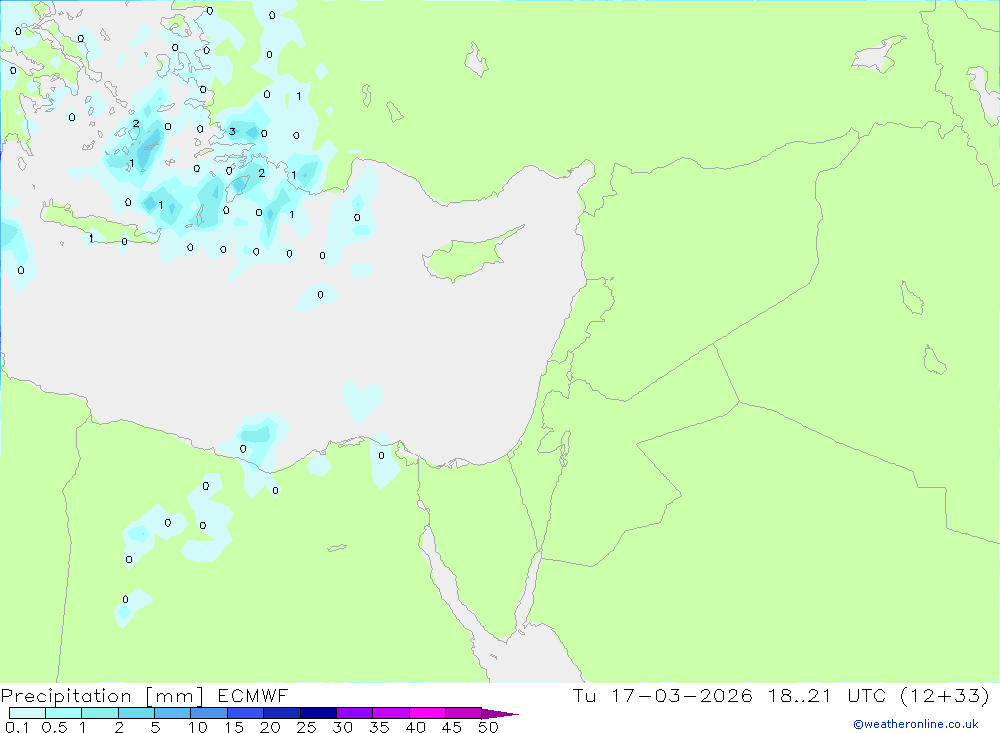This screenshot has height=733, width=1000.
Task: Click the 20–25 mm dark blue swatch
Action: [282, 713]
